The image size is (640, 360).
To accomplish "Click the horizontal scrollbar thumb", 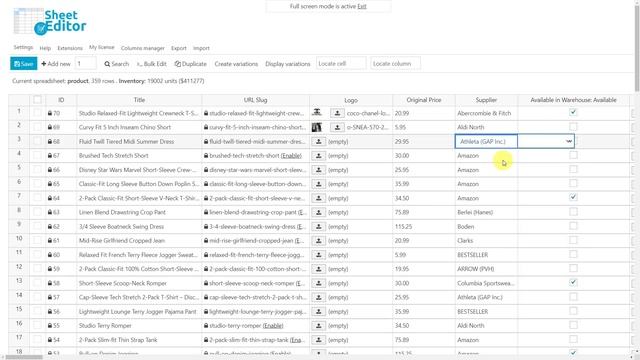I will pos(24,357).
